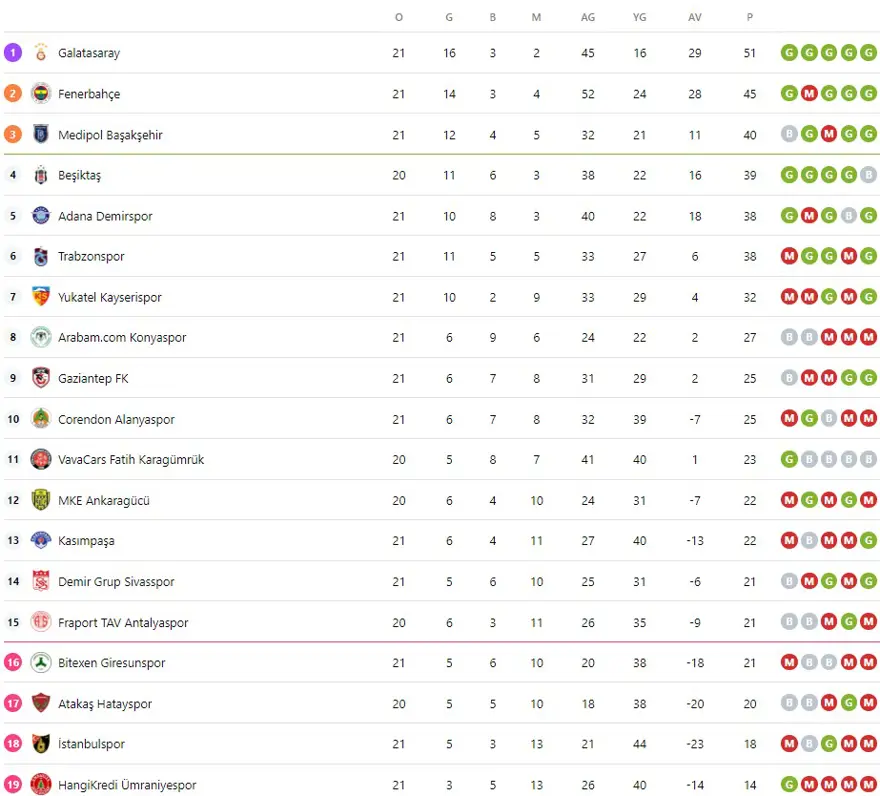Select the Trabzonspor team crest

pos(41,257)
